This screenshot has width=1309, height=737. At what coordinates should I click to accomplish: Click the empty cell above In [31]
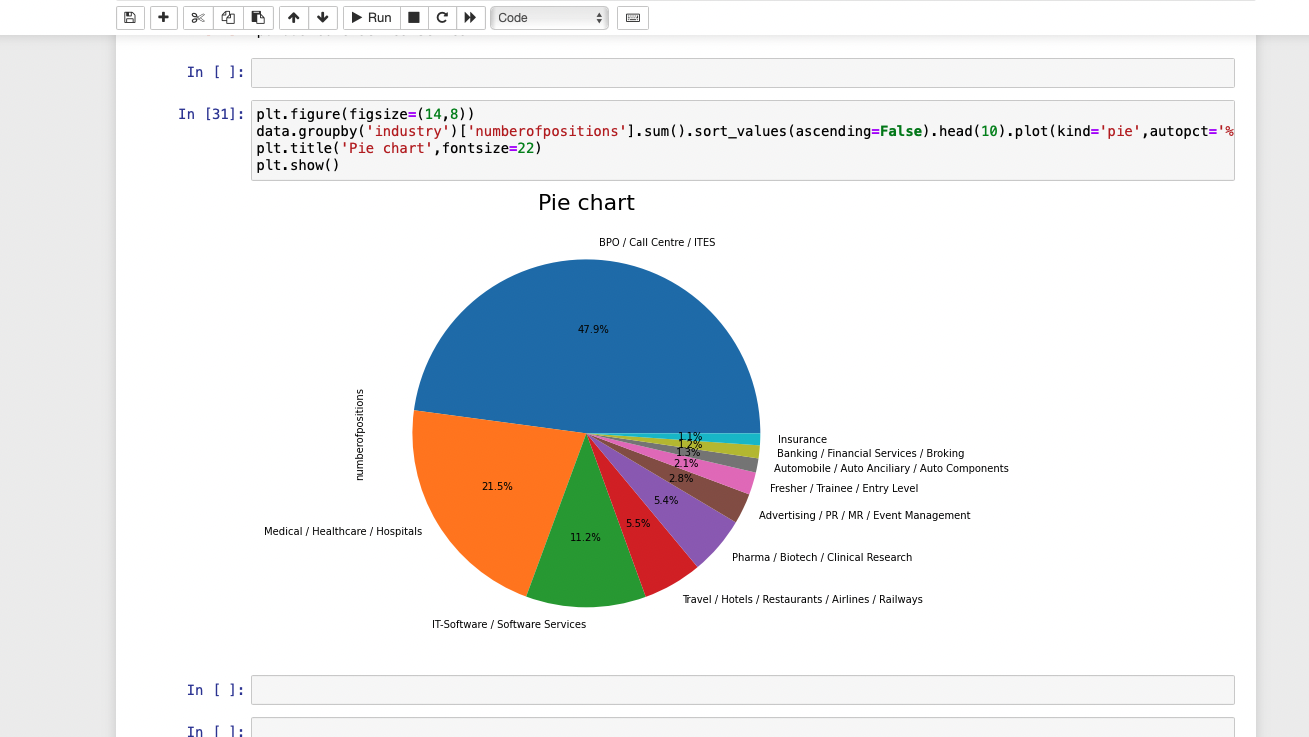(742, 73)
